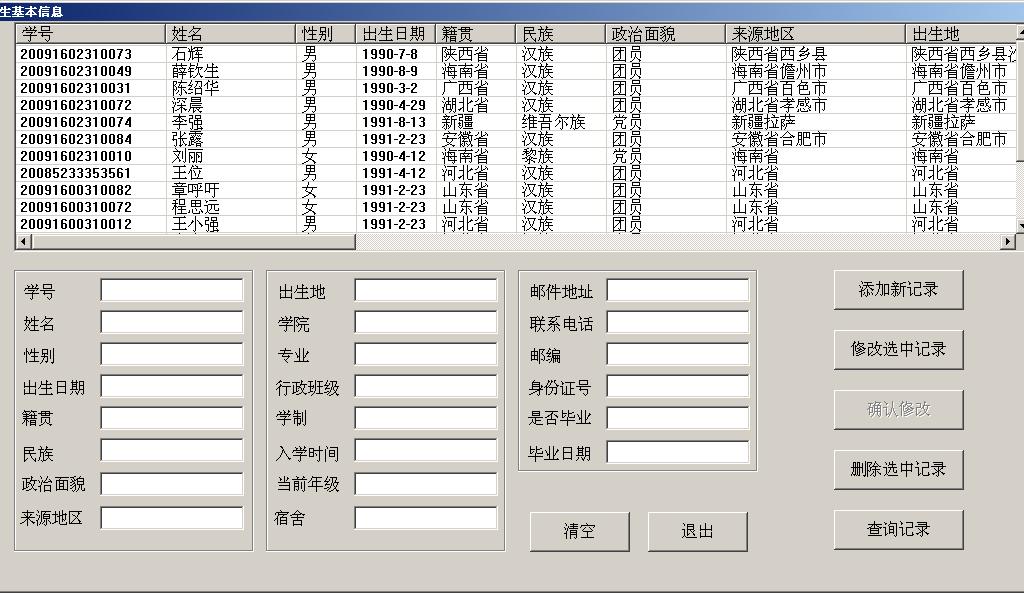The image size is (1024, 593).
Task: Click the 添加新记录 button
Action: tap(898, 290)
